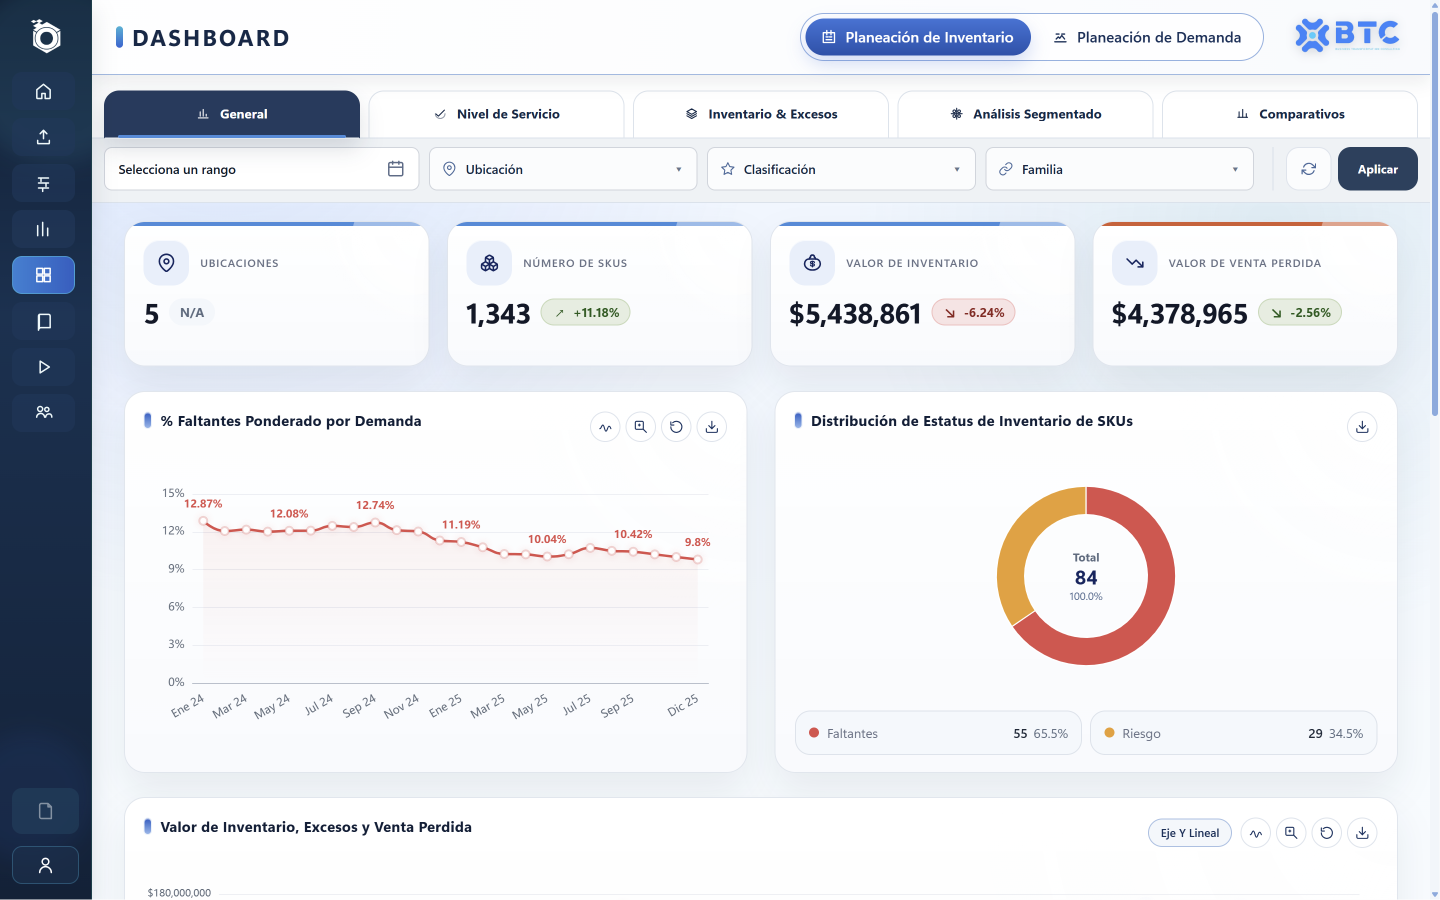Click zoom icon on Faltantes chart
This screenshot has height=900, width=1440.
tap(641, 427)
